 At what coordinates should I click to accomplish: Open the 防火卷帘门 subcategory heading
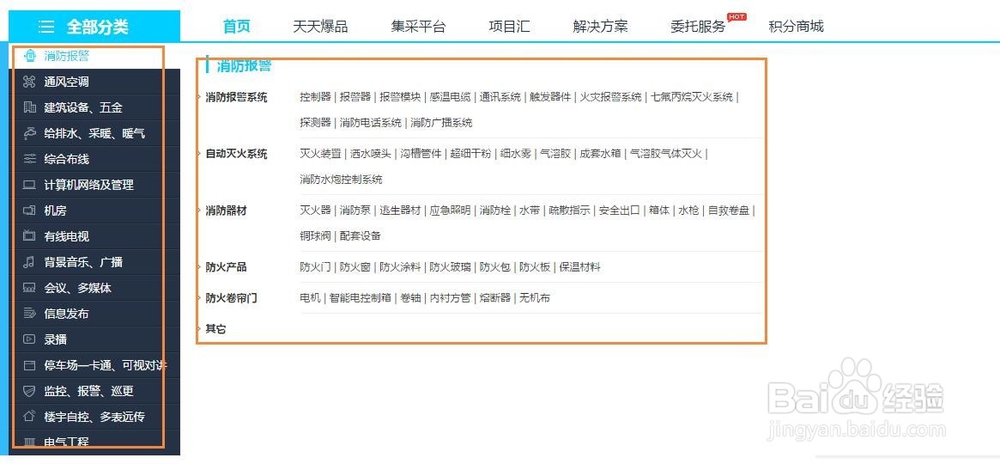(x=231, y=298)
